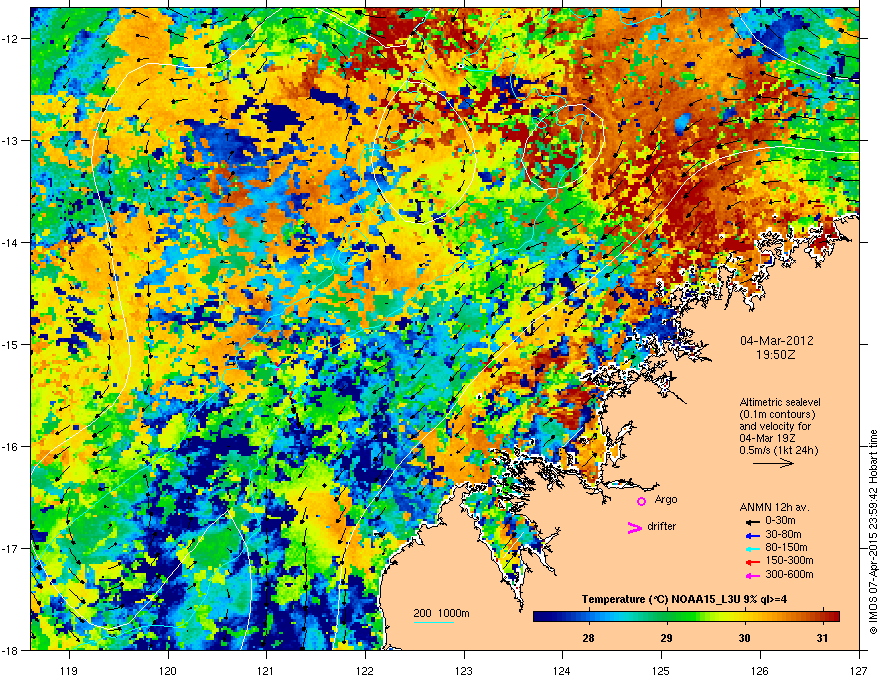Click the longitude axis label 125
Screen dimensions: 880x680
pos(661,670)
